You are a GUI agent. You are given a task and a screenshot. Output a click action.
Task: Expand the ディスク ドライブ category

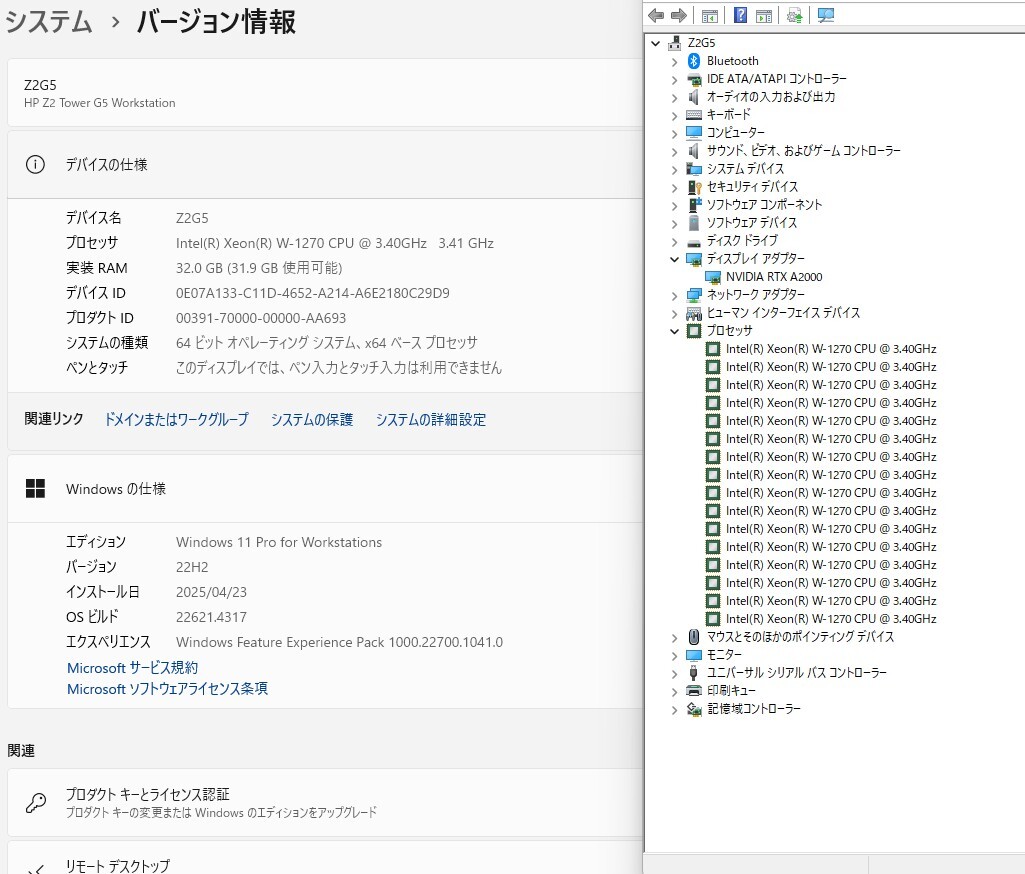click(675, 241)
